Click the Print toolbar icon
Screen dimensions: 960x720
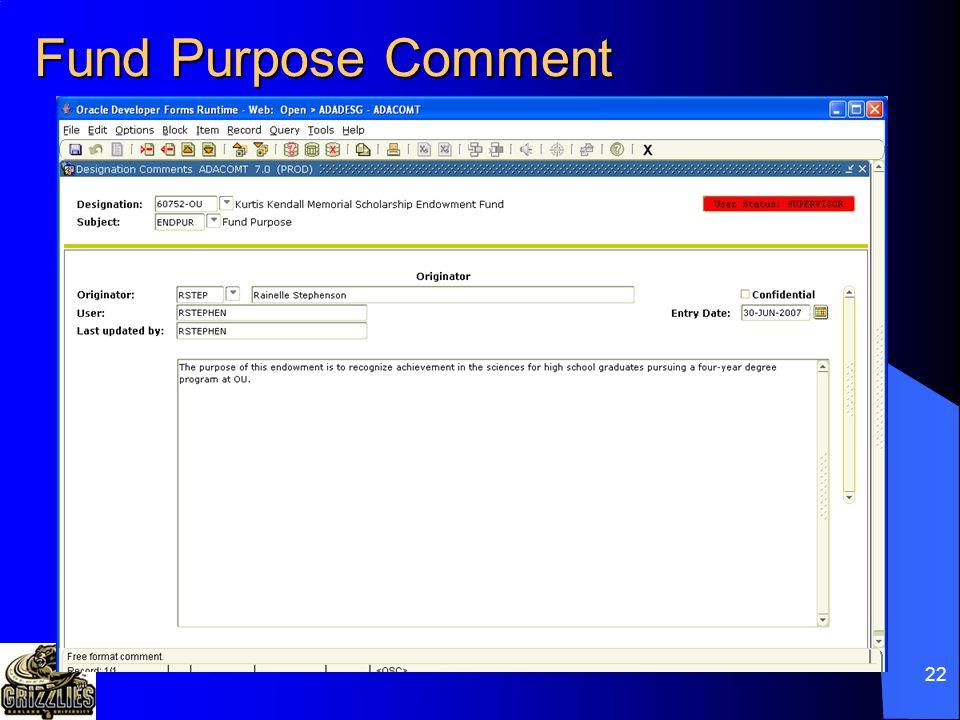tap(394, 149)
